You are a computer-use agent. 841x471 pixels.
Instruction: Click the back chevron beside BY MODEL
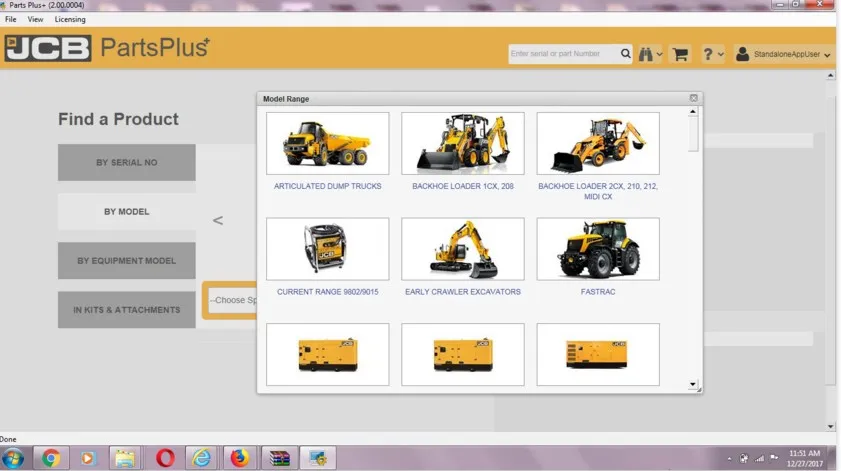point(218,221)
